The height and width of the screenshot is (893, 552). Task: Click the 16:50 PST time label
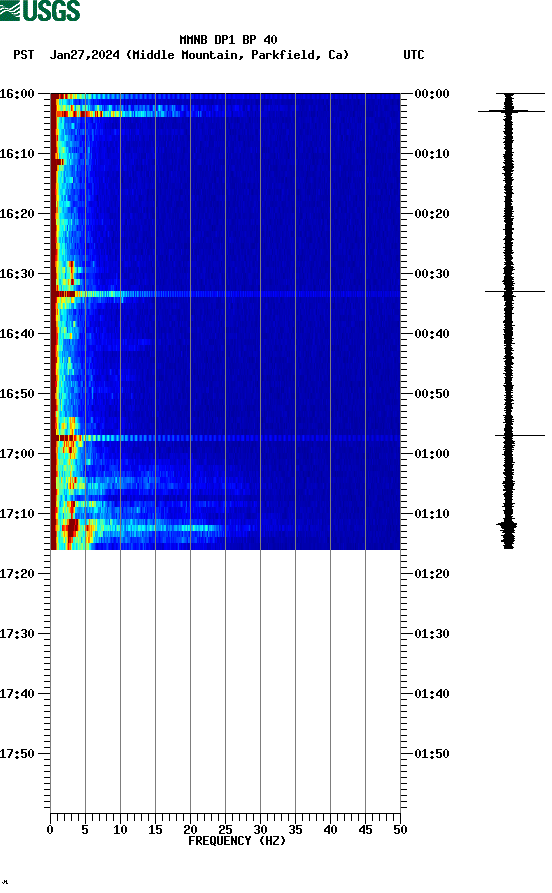[17, 394]
